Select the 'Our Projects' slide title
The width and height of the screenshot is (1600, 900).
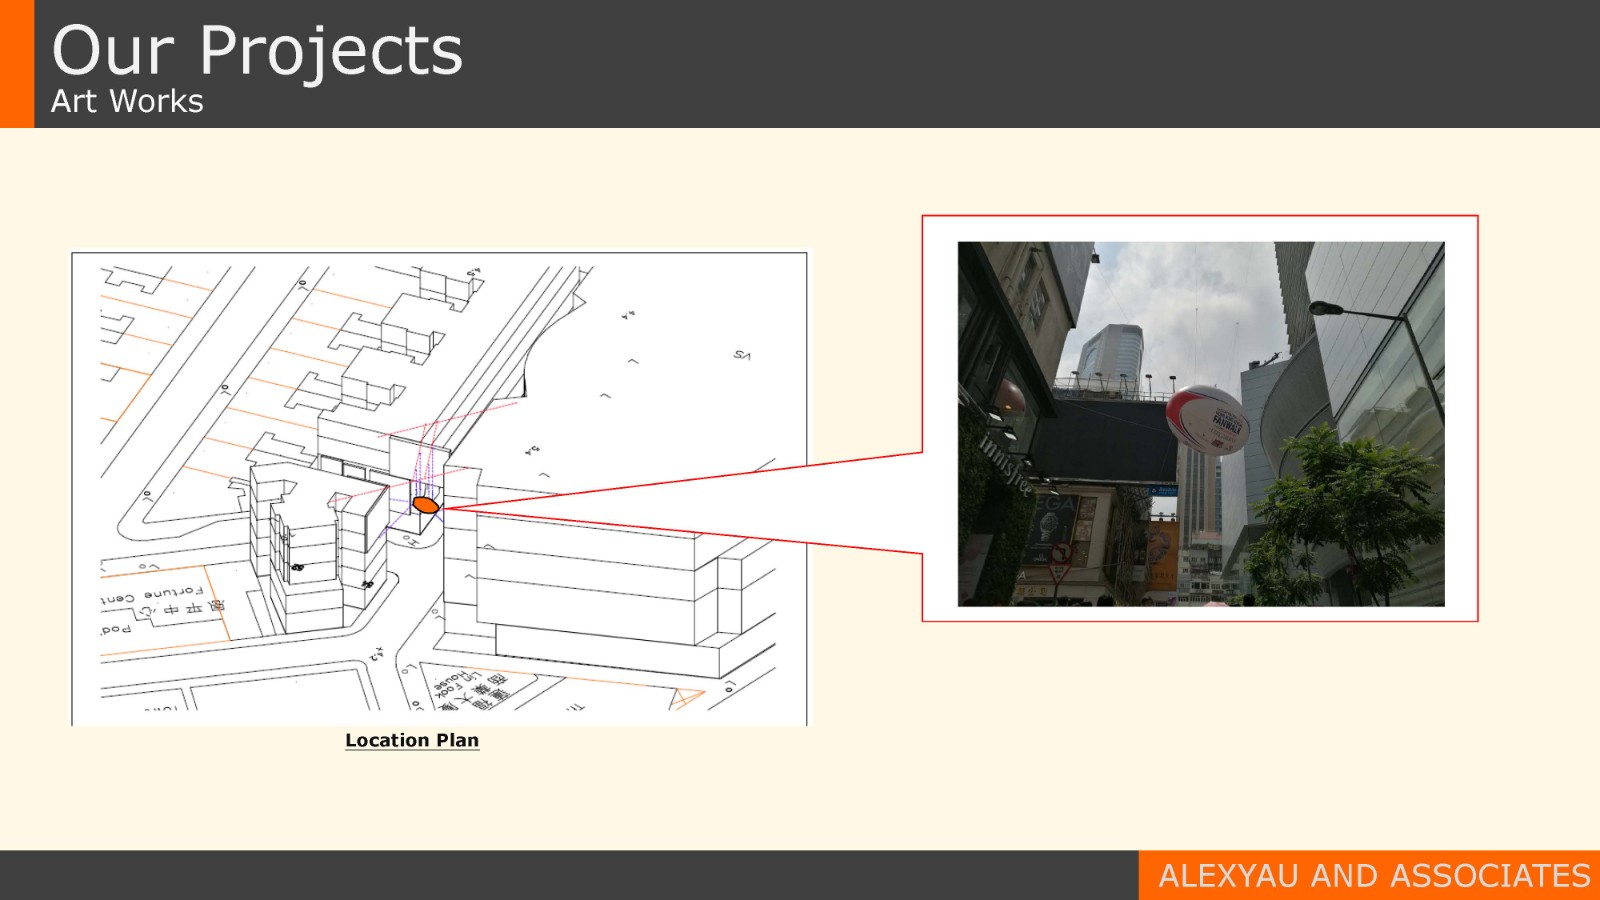pyautogui.click(x=257, y=50)
